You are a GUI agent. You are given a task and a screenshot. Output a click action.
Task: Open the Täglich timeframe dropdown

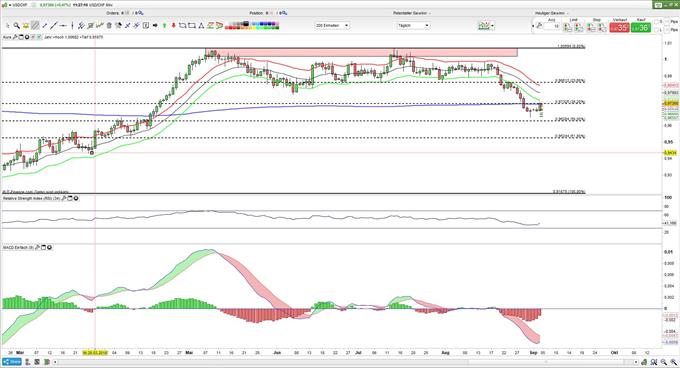[413, 26]
